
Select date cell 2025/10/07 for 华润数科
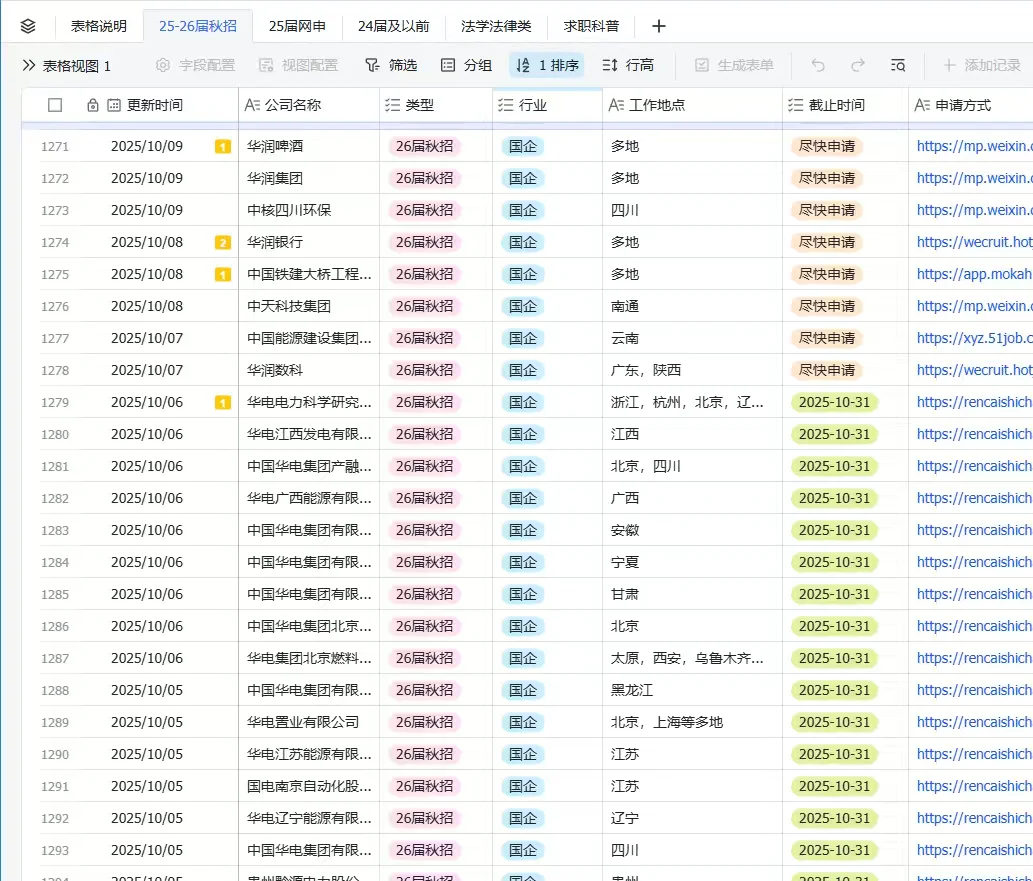tap(147, 370)
